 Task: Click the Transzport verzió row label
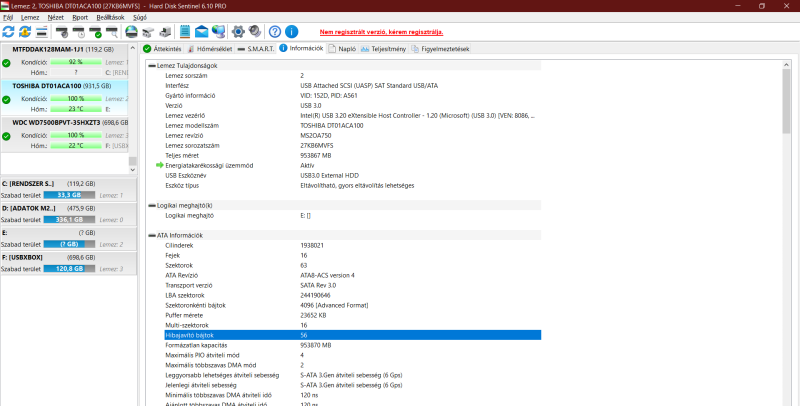[x=189, y=285]
